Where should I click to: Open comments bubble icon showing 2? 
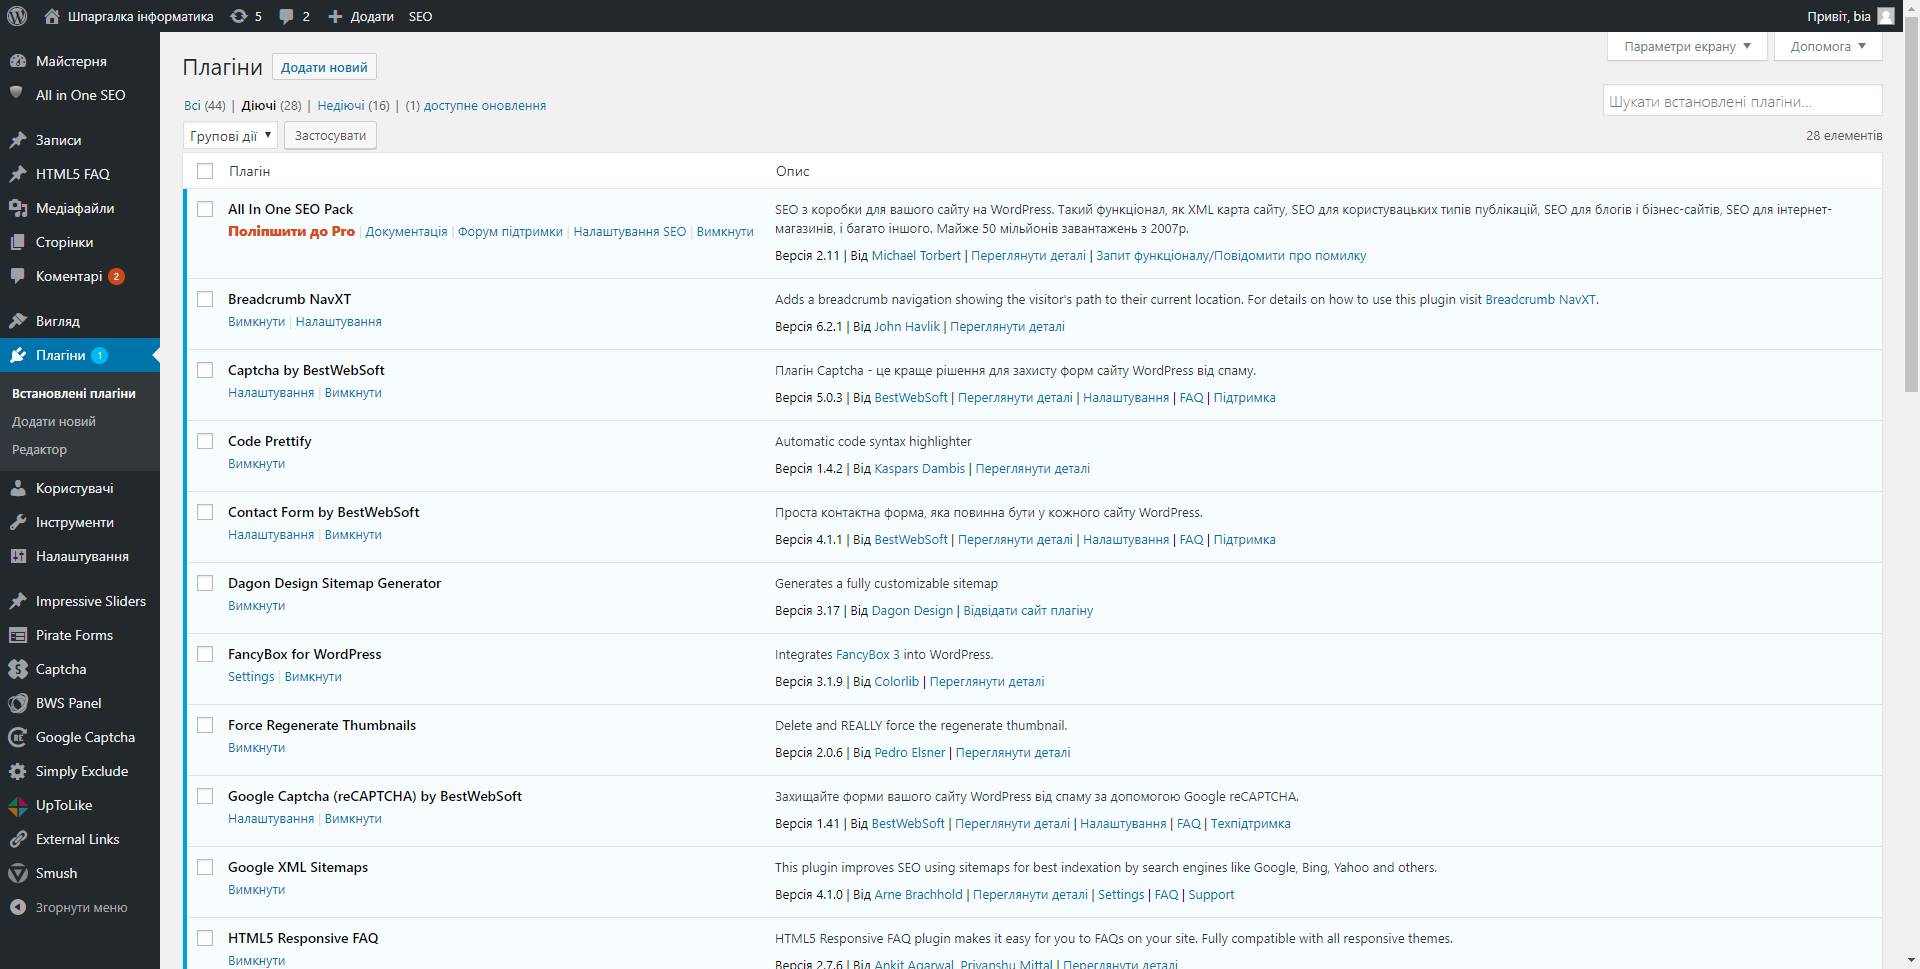click(x=287, y=17)
